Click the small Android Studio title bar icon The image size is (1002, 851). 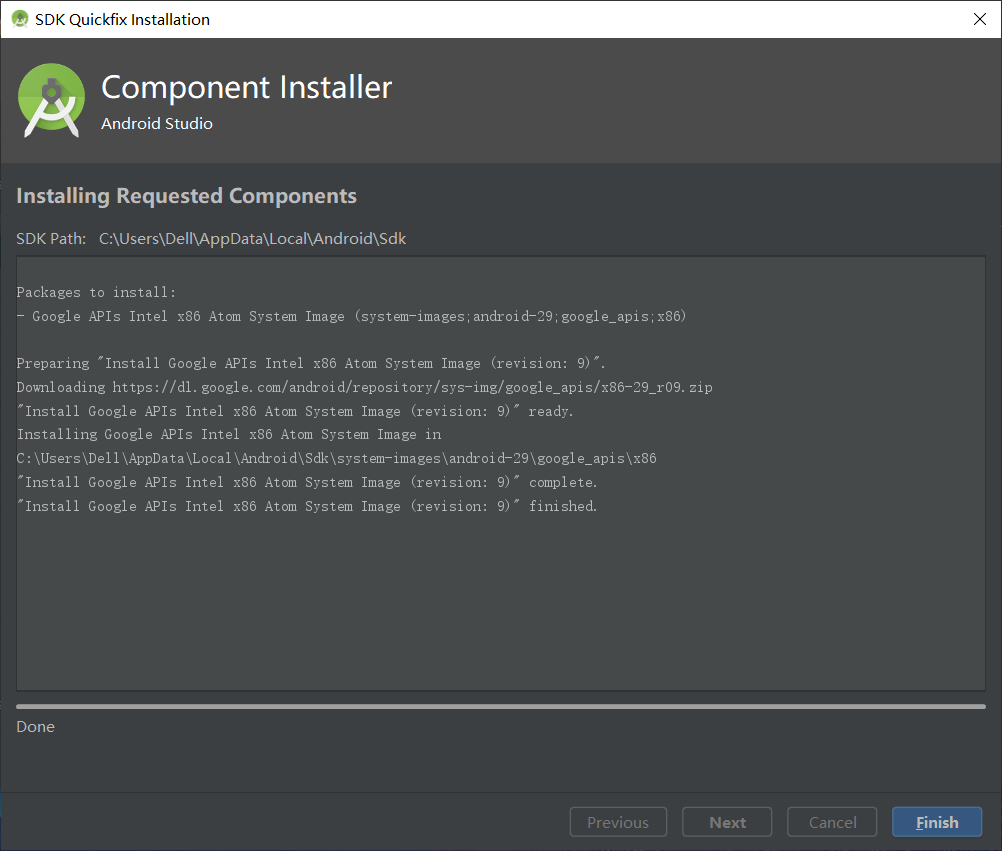(20, 19)
